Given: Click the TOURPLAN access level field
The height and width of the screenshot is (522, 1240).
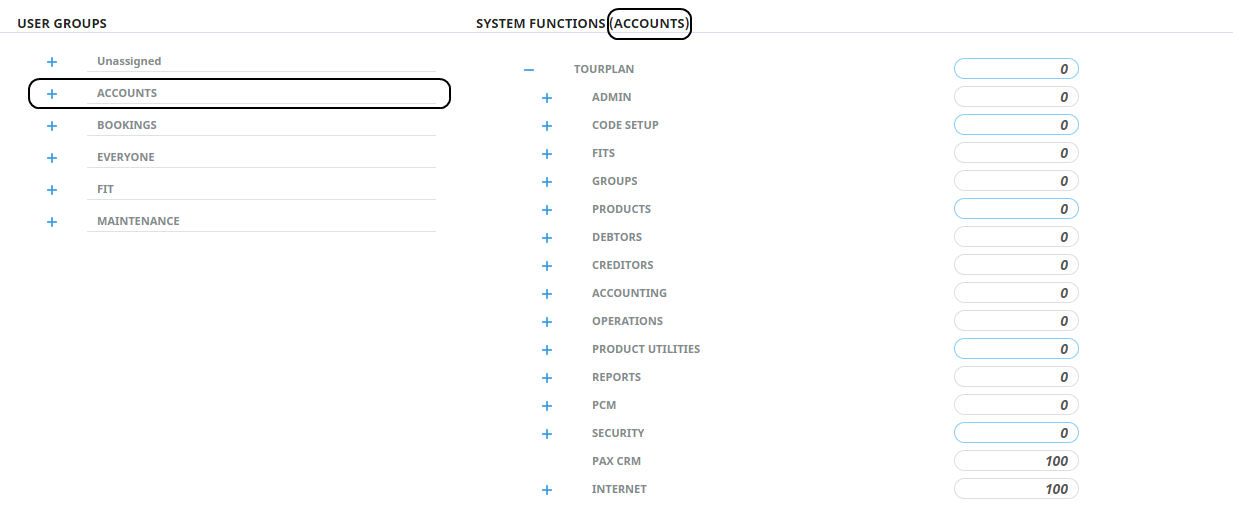Looking at the screenshot, I should coord(1016,69).
